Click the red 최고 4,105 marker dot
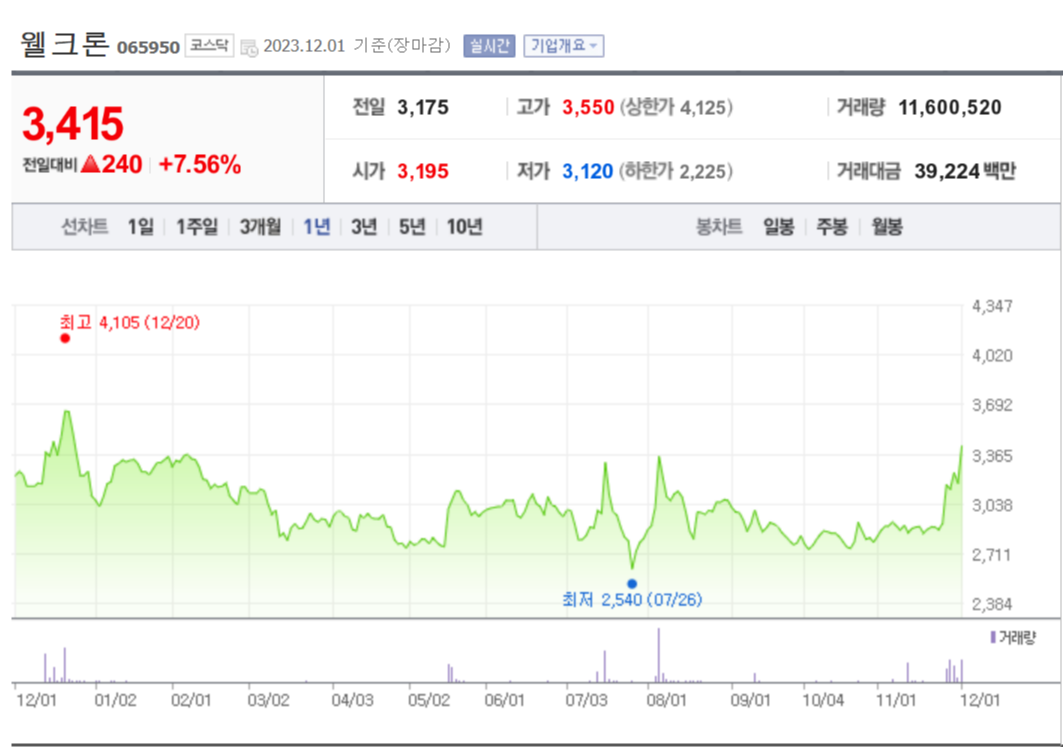Screen dimensions: 1063x747 coord(65,338)
